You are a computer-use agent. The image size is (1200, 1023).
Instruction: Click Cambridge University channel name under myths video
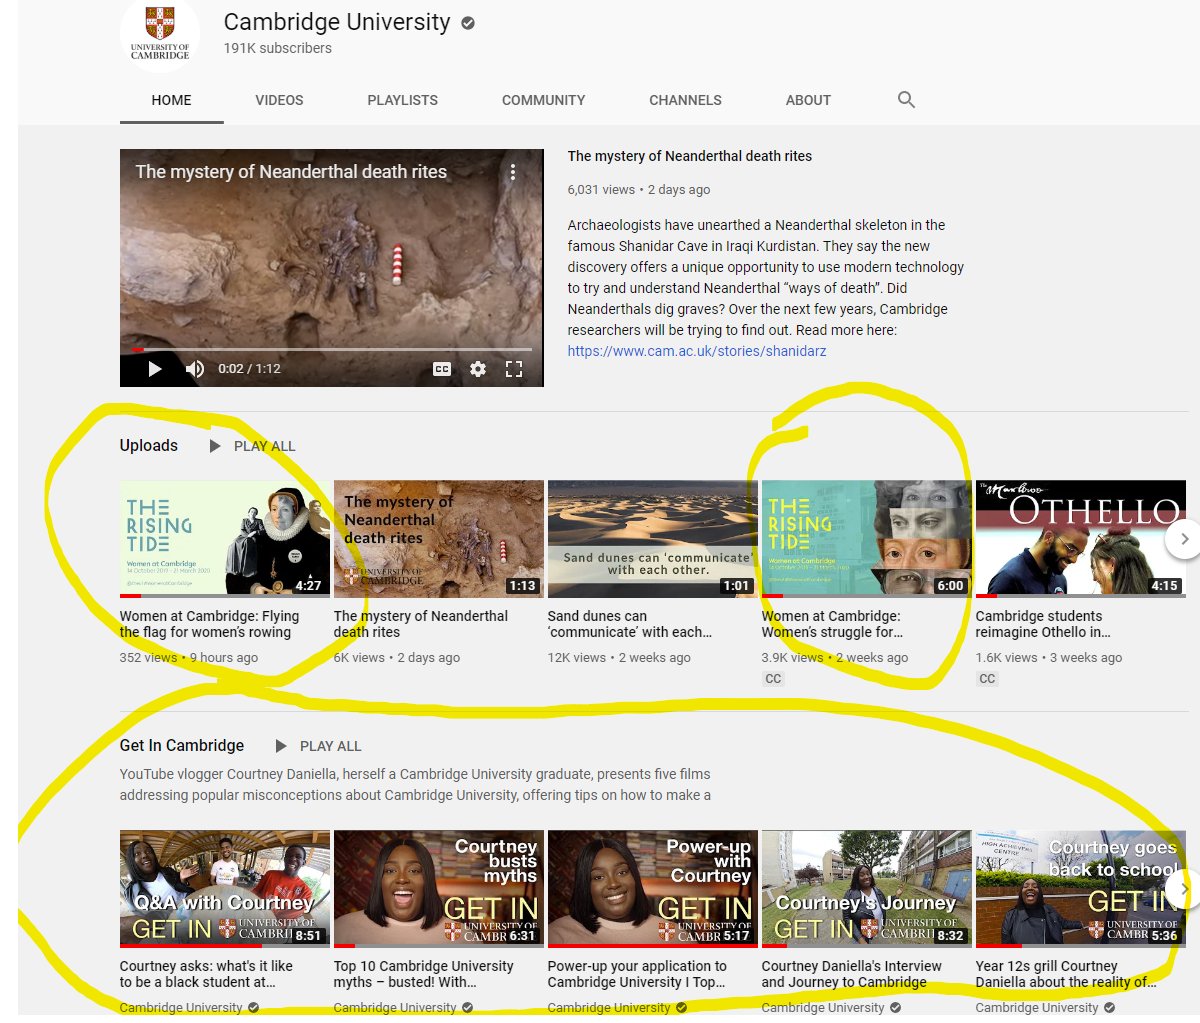[x=395, y=1008]
